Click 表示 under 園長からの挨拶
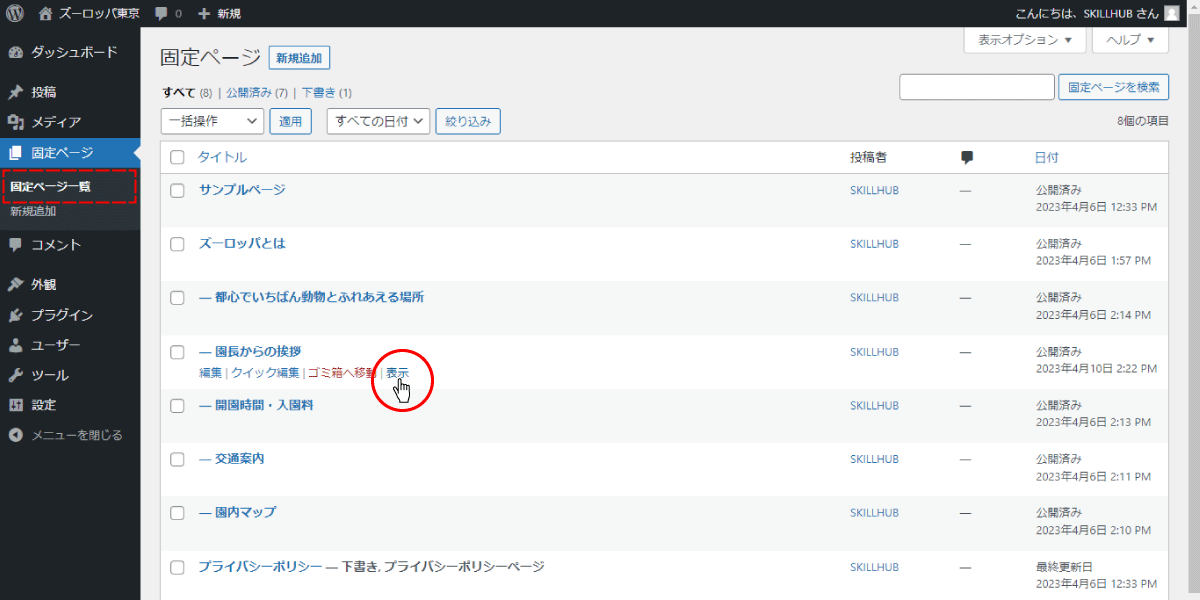The width and height of the screenshot is (1200, 600). pos(397,372)
